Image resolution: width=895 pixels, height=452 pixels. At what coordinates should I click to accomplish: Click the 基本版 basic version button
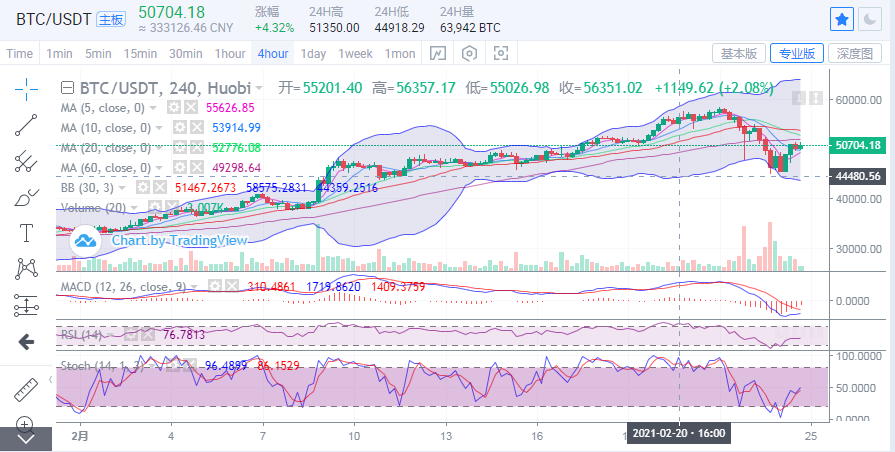click(x=739, y=54)
